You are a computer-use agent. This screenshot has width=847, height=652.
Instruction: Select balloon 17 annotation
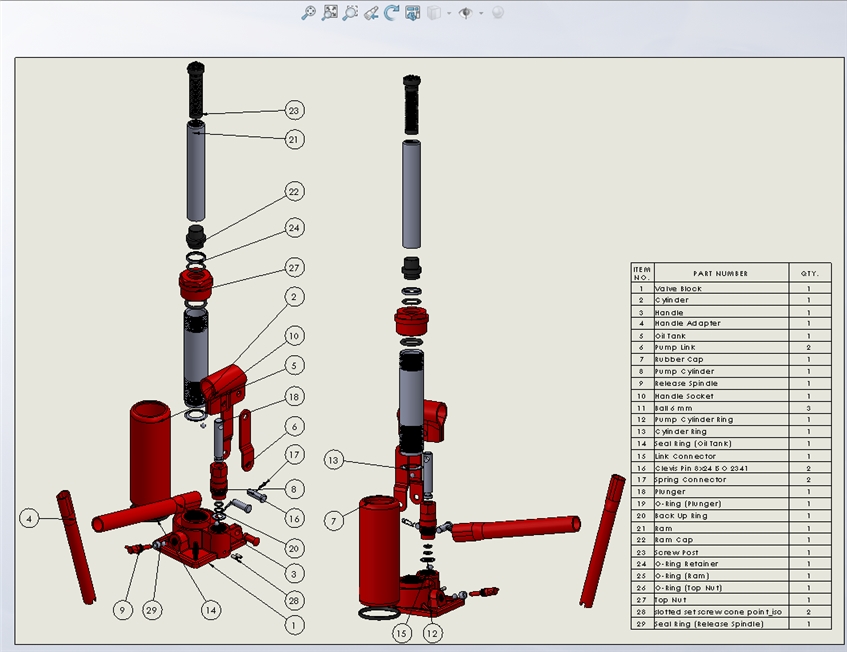[294, 455]
